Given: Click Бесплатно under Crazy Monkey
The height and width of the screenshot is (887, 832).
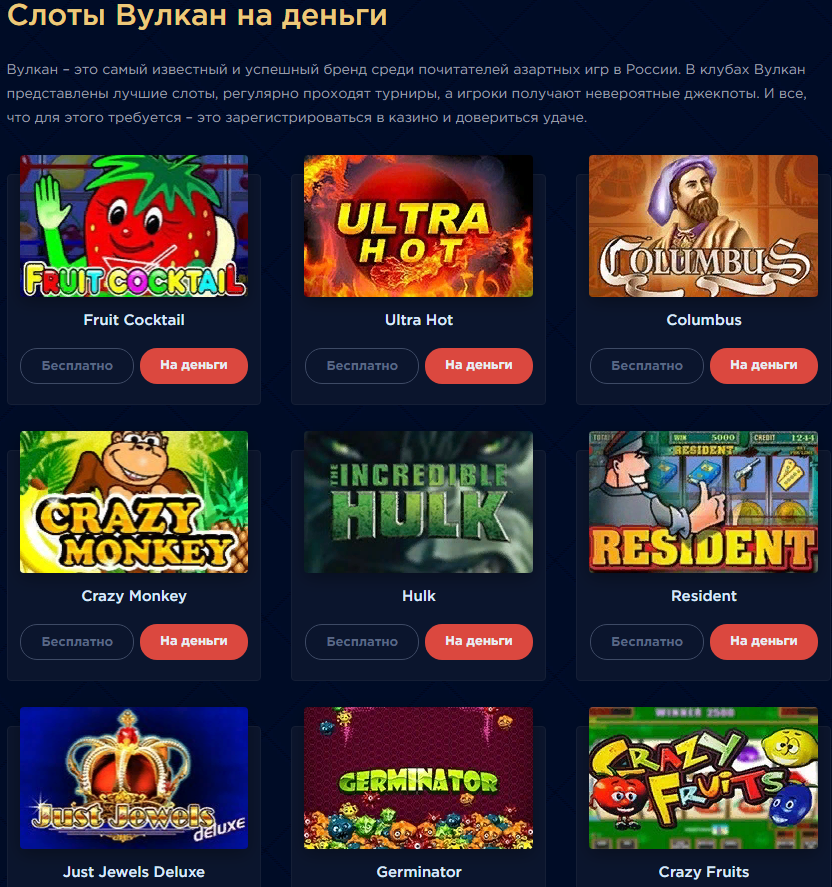Looking at the screenshot, I should point(77,641).
